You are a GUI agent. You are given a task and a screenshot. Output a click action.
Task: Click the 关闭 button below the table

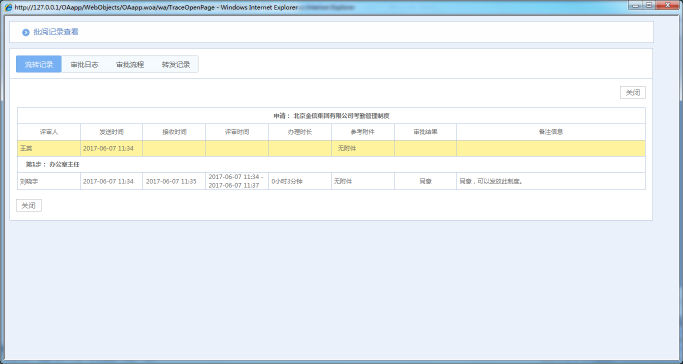pos(29,206)
